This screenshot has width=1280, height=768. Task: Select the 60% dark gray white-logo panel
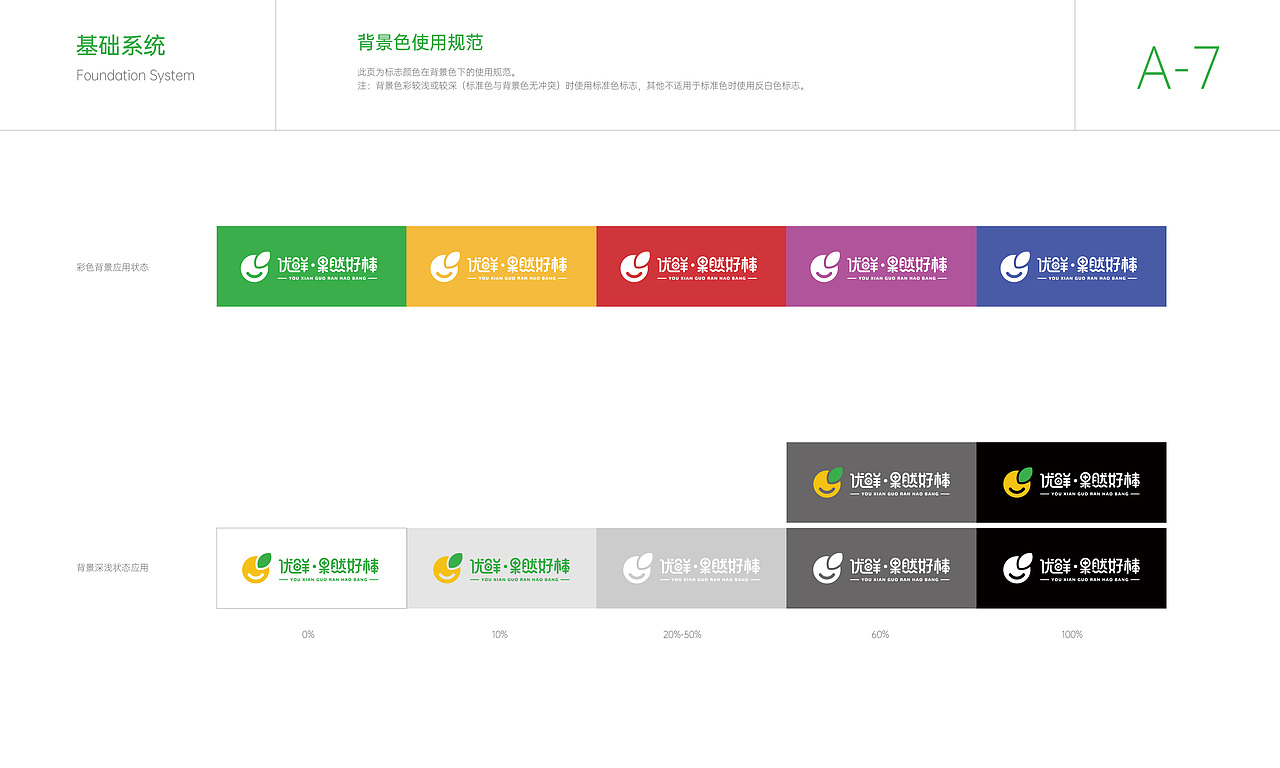[881, 568]
